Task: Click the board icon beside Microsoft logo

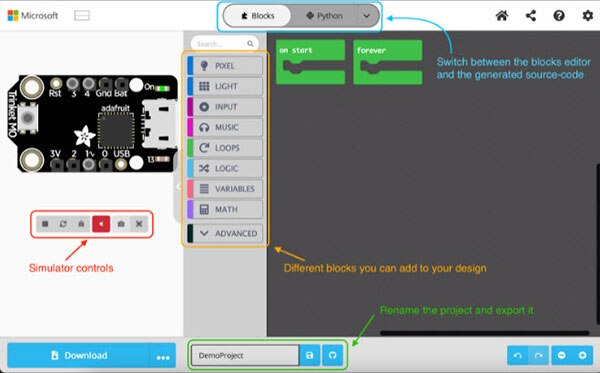Action: point(82,16)
